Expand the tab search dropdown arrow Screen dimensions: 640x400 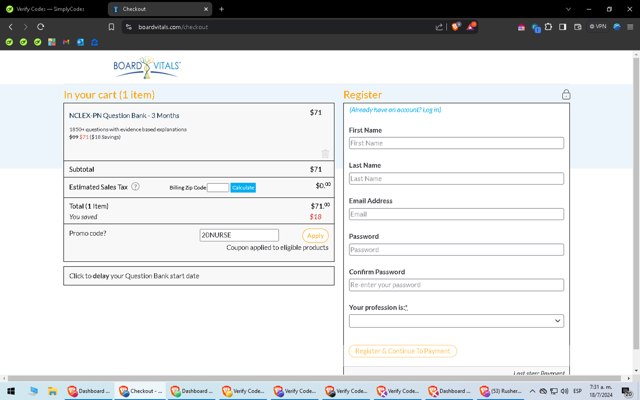point(568,9)
